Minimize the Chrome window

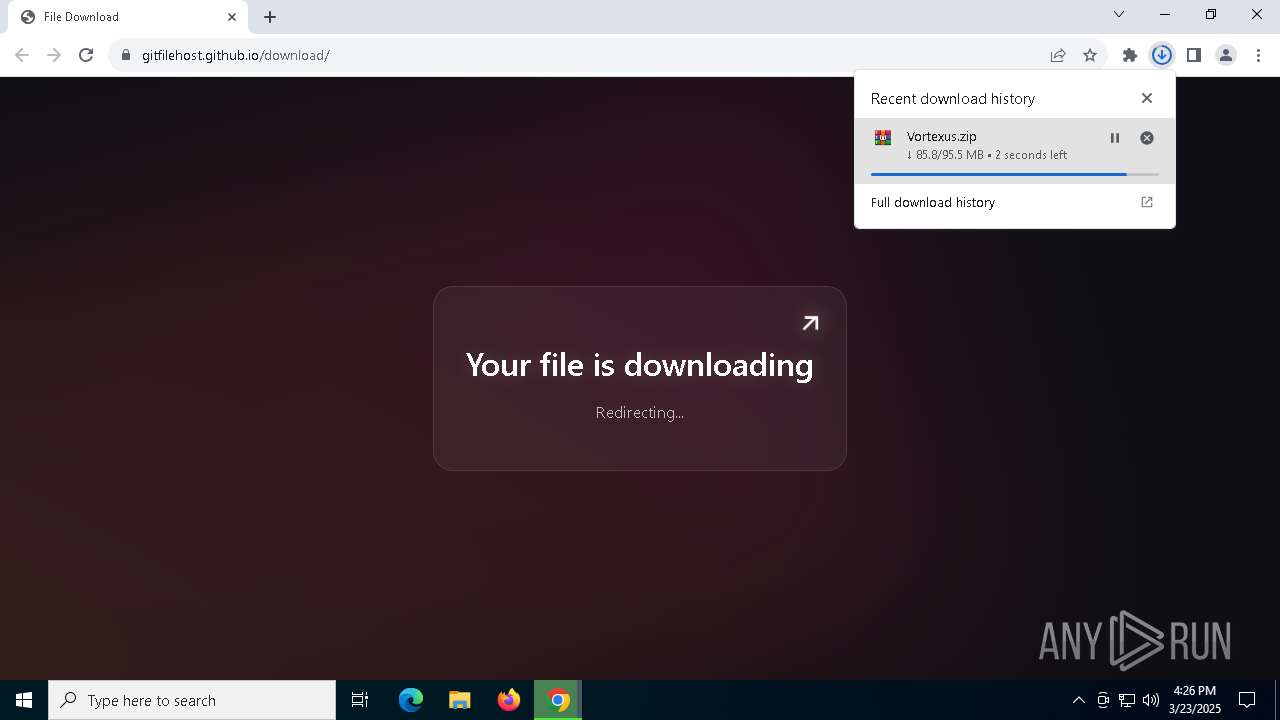point(1165,14)
